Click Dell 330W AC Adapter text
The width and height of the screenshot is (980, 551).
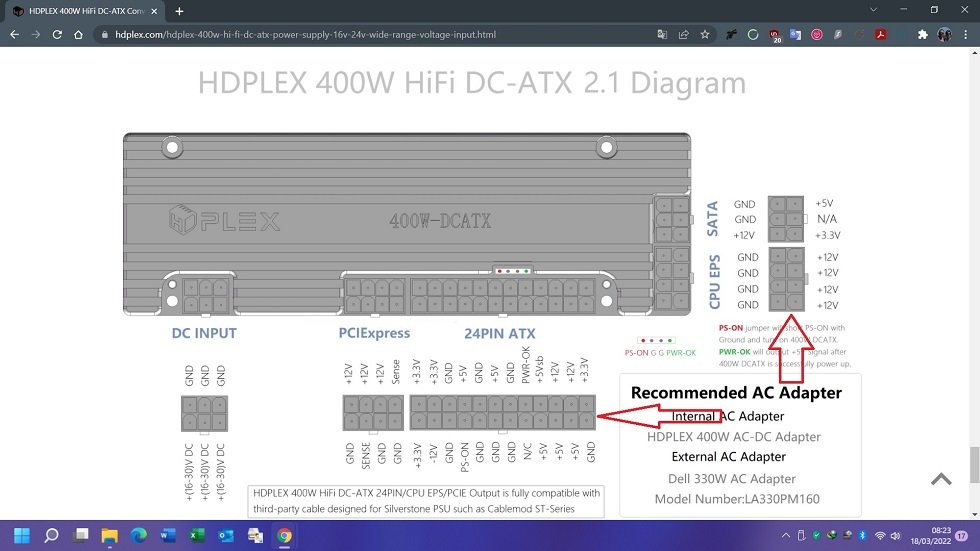coord(732,479)
